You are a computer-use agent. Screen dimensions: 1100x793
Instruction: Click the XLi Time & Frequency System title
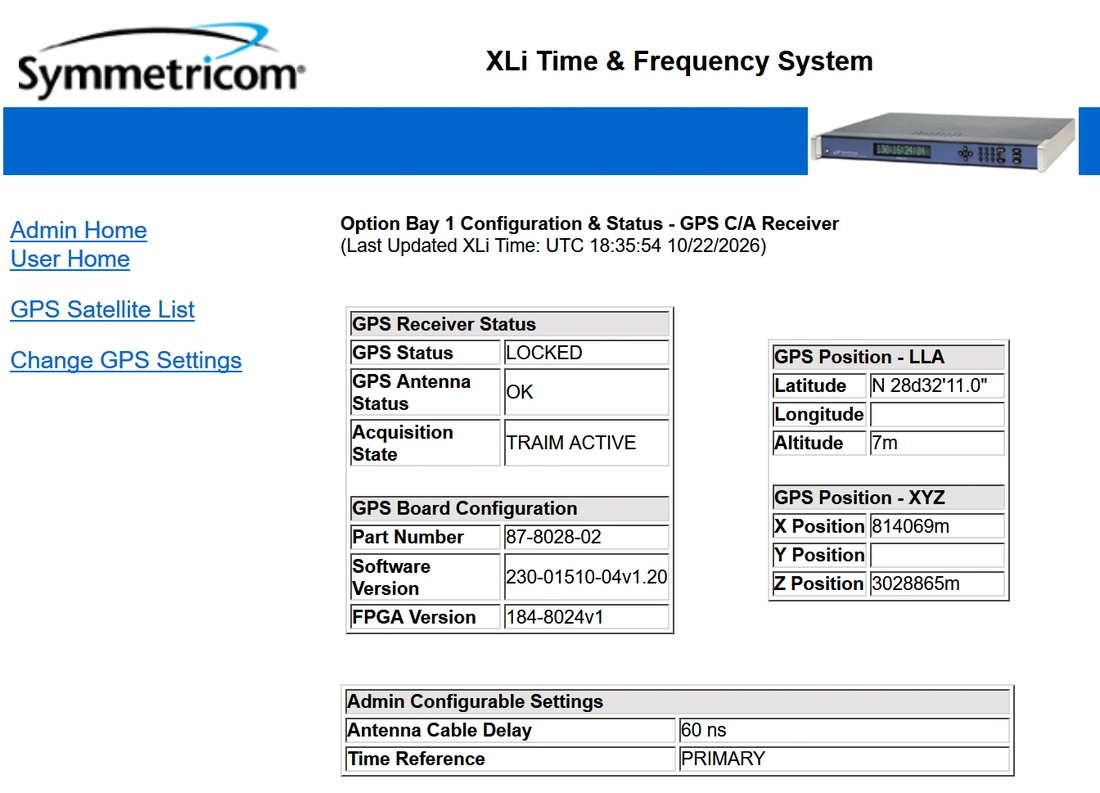pyautogui.click(x=679, y=61)
